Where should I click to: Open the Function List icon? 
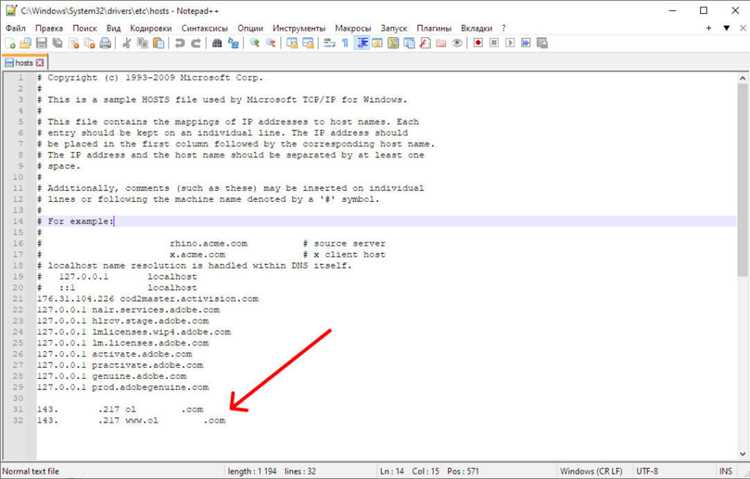coord(425,43)
